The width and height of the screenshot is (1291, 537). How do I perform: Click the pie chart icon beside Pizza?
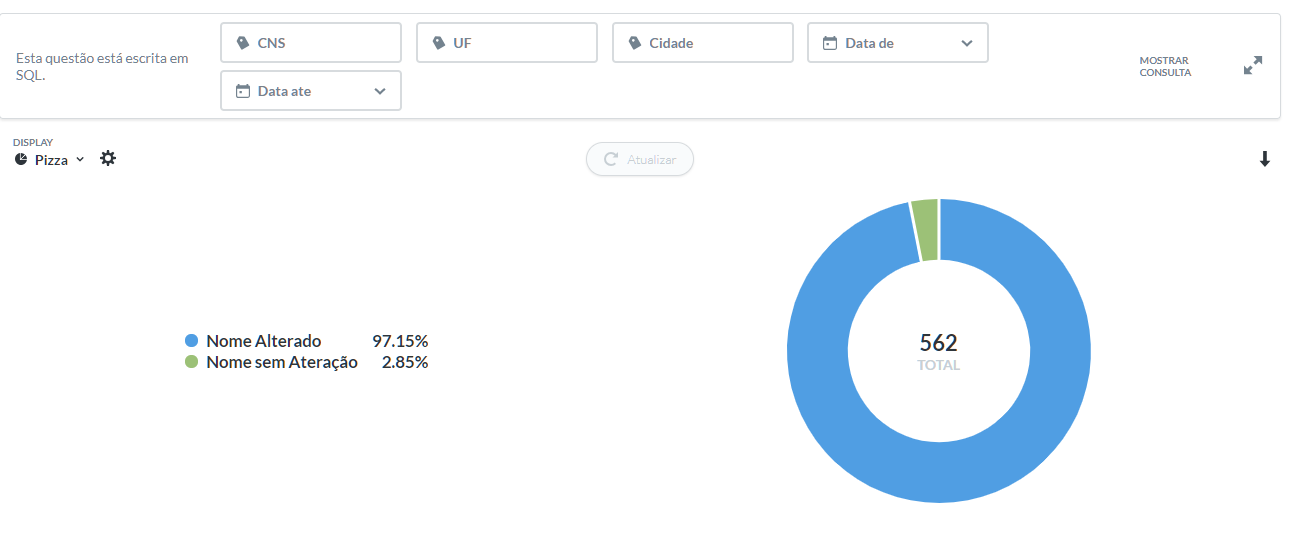[22, 159]
